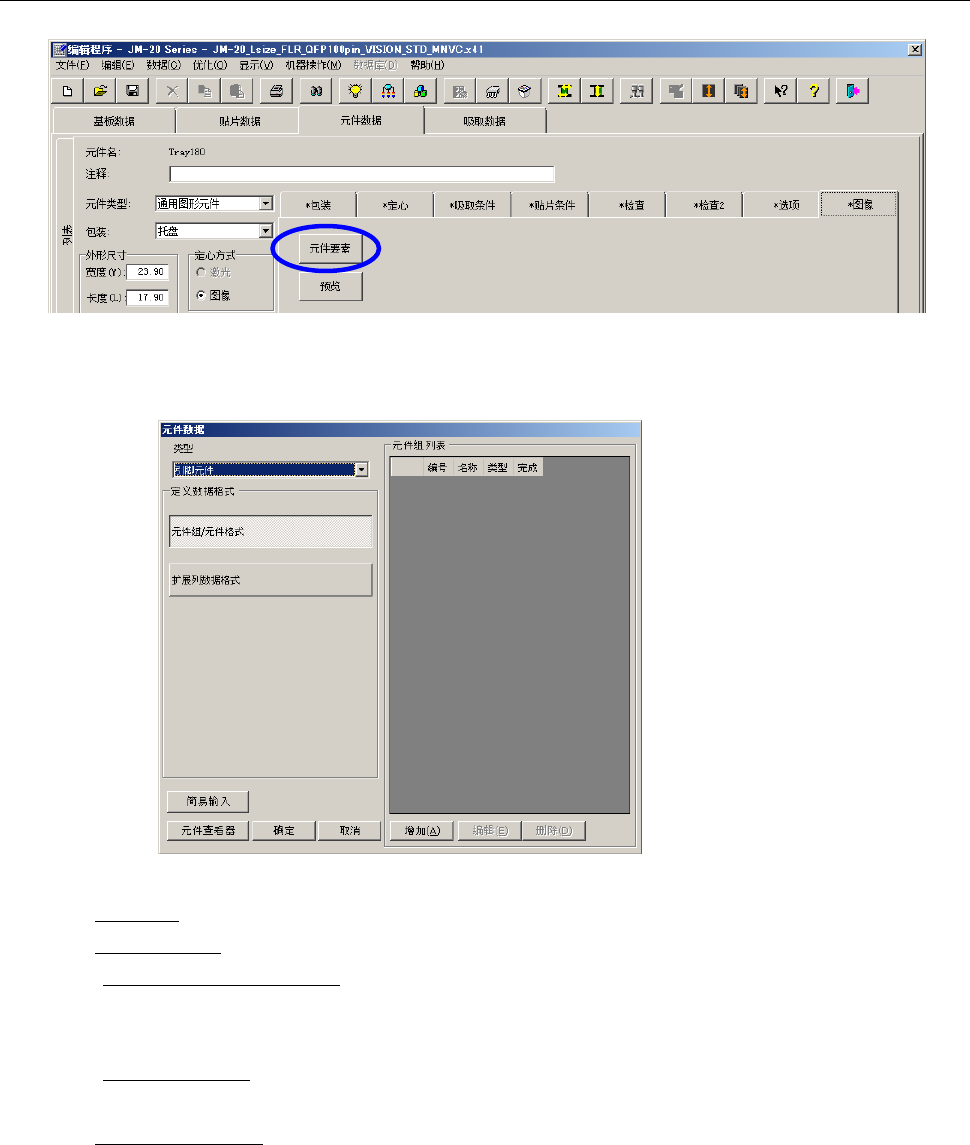970x1145 pixels.
Task: Switch to the 贴片数据 tab
Action: coord(240,121)
